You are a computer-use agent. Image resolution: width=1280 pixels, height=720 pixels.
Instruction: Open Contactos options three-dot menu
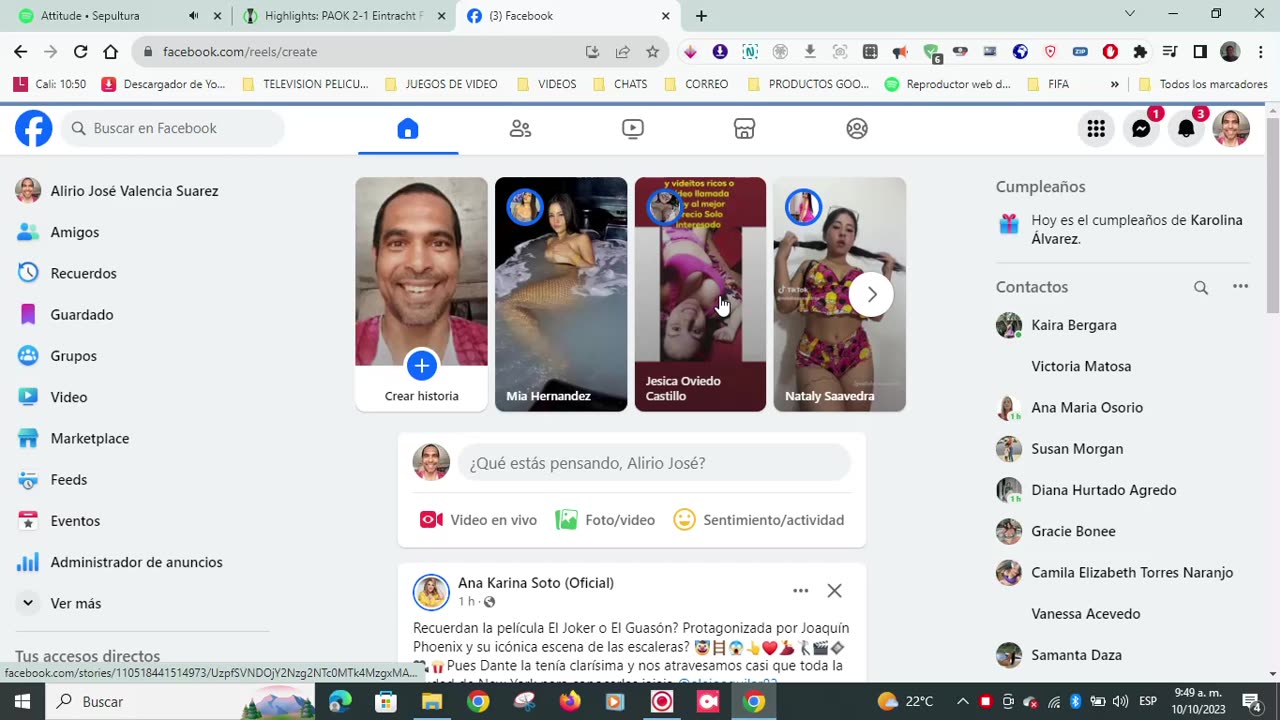click(1240, 287)
